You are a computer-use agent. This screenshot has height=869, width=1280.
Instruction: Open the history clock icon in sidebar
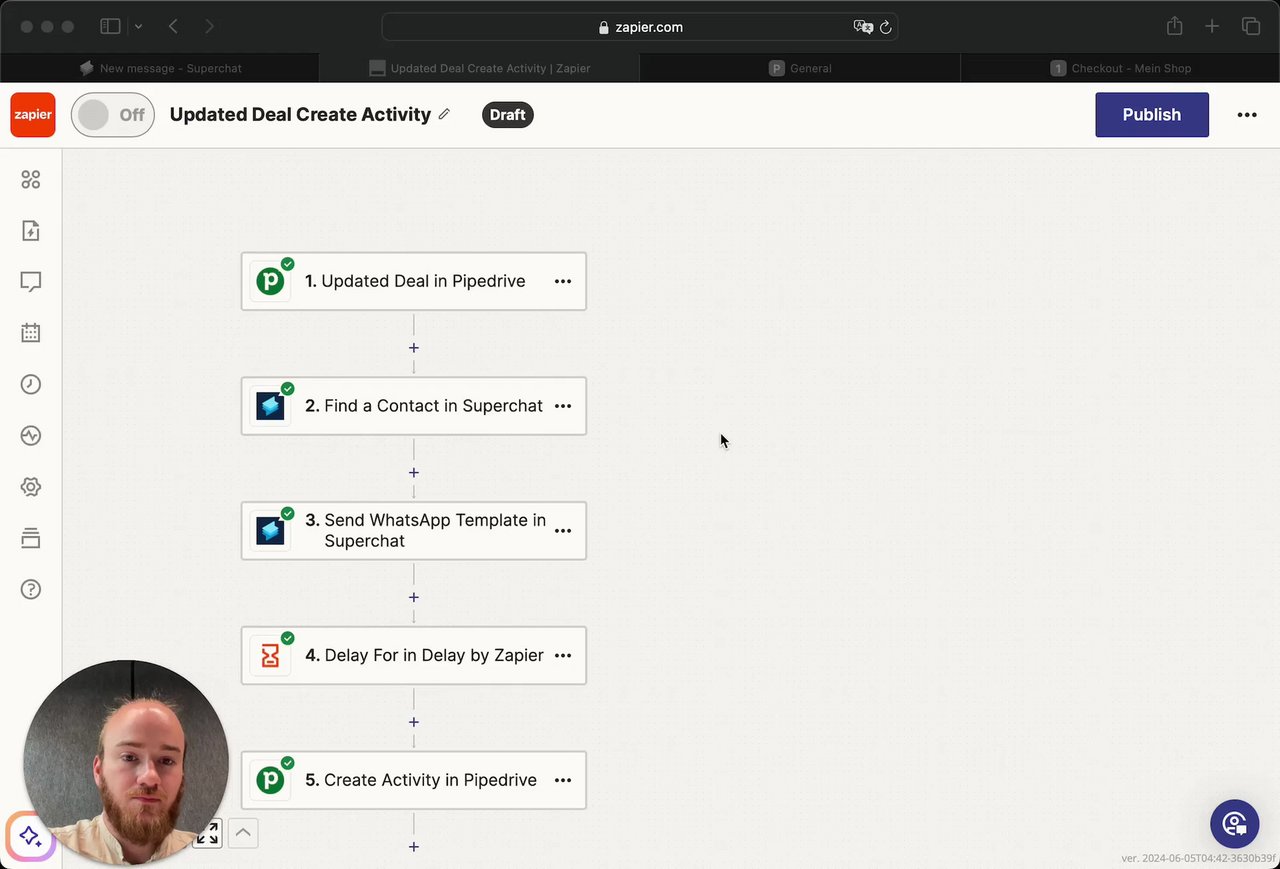(31, 384)
